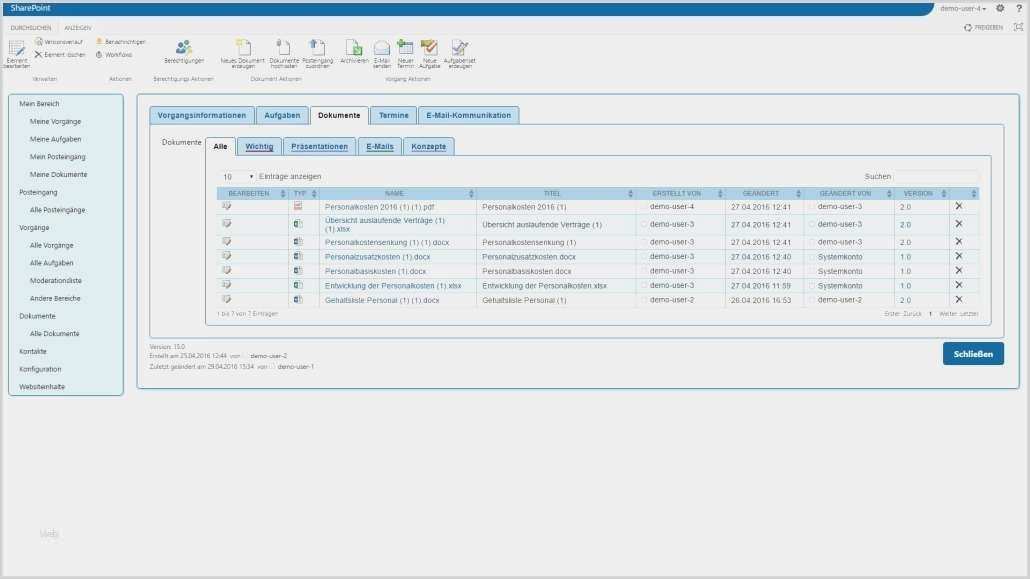Select the Konzepte document filter tab
Viewport: 1030px width, 579px height.
click(428, 147)
